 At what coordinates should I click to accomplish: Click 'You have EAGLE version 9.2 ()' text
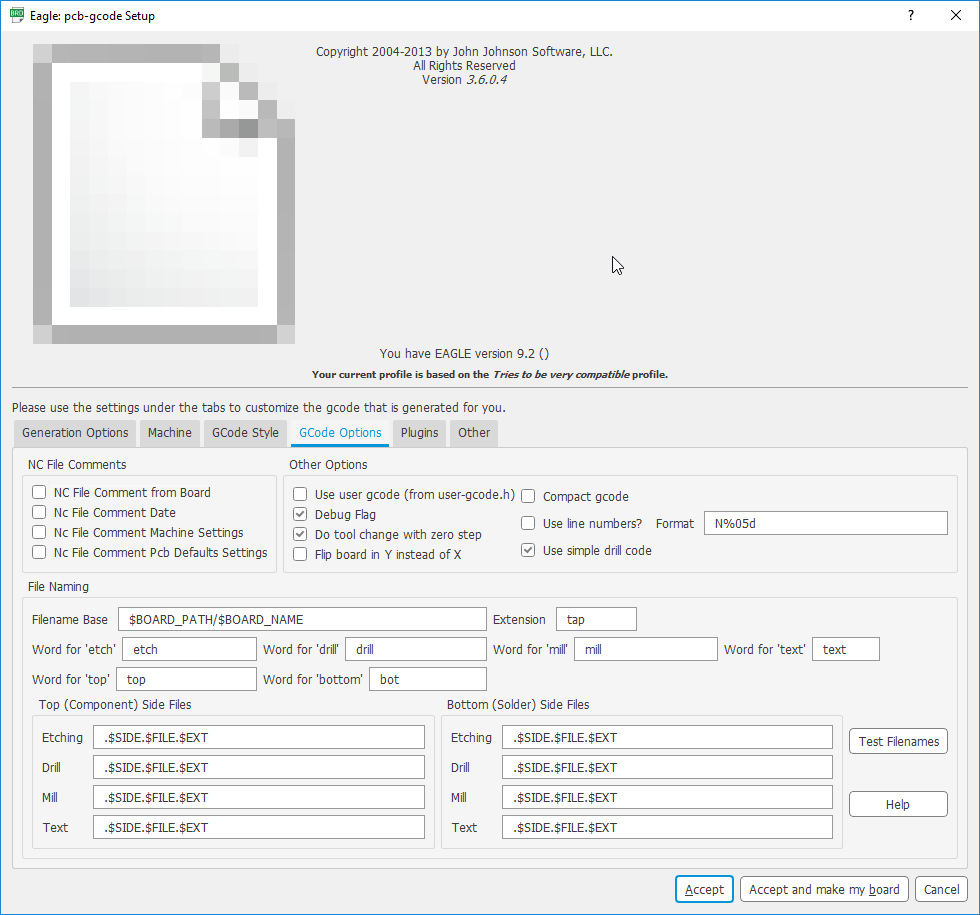click(x=464, y=354)
